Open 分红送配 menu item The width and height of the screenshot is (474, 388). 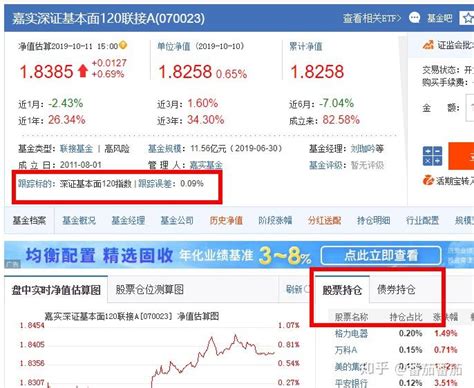point(324,220)
